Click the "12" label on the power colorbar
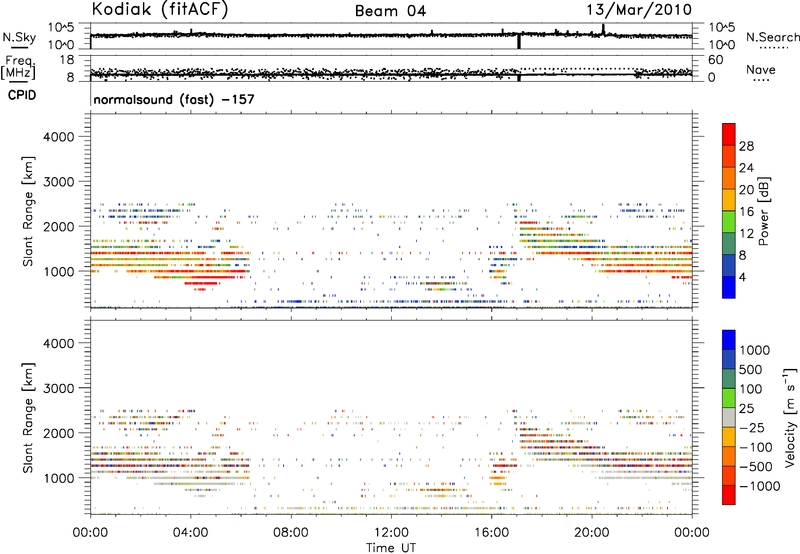This screenshot has height=554, width=800. 746,234
